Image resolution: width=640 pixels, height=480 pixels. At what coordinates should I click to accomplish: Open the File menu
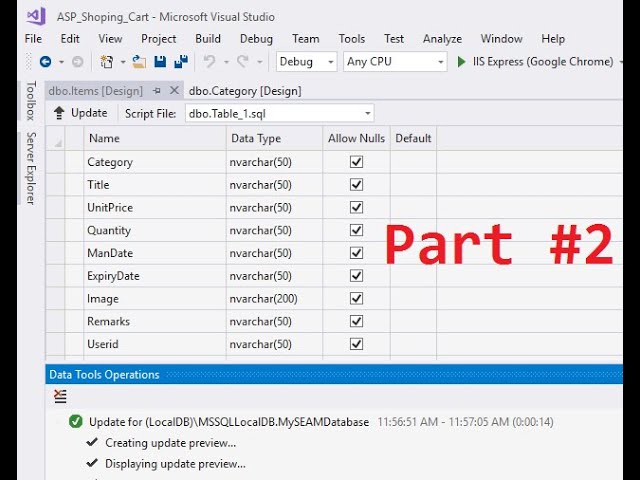33,39
